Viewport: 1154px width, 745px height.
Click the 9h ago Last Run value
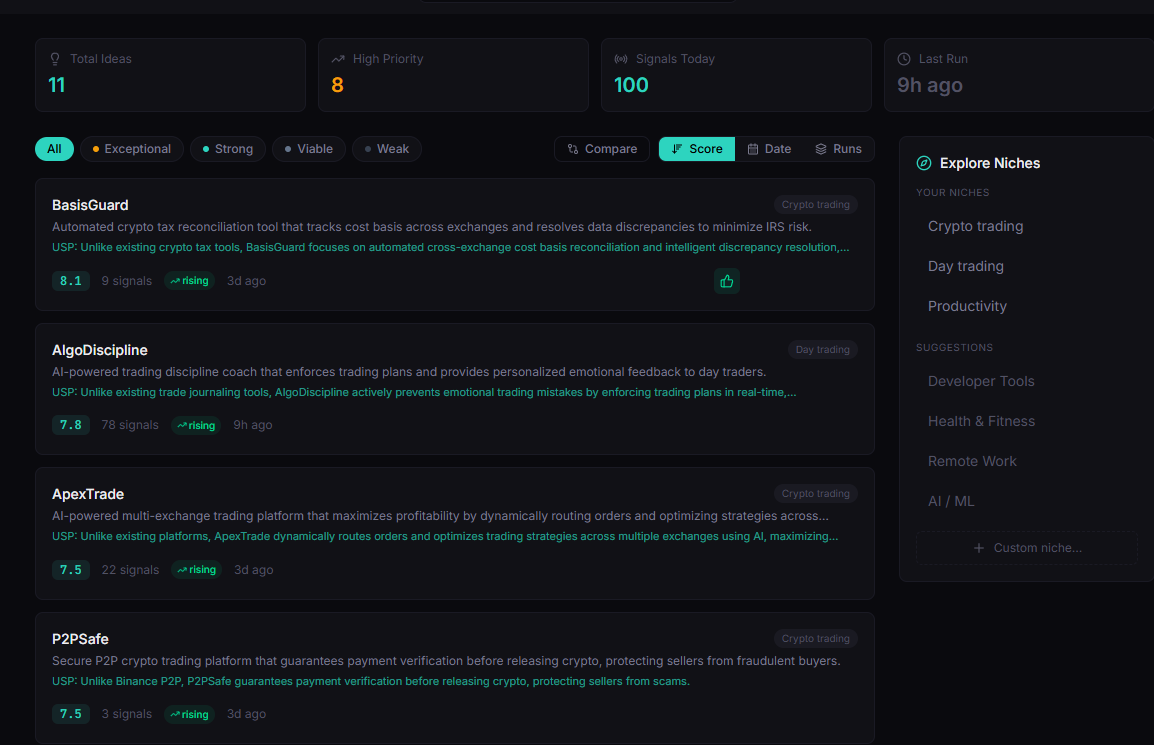[x=930, y=85]
